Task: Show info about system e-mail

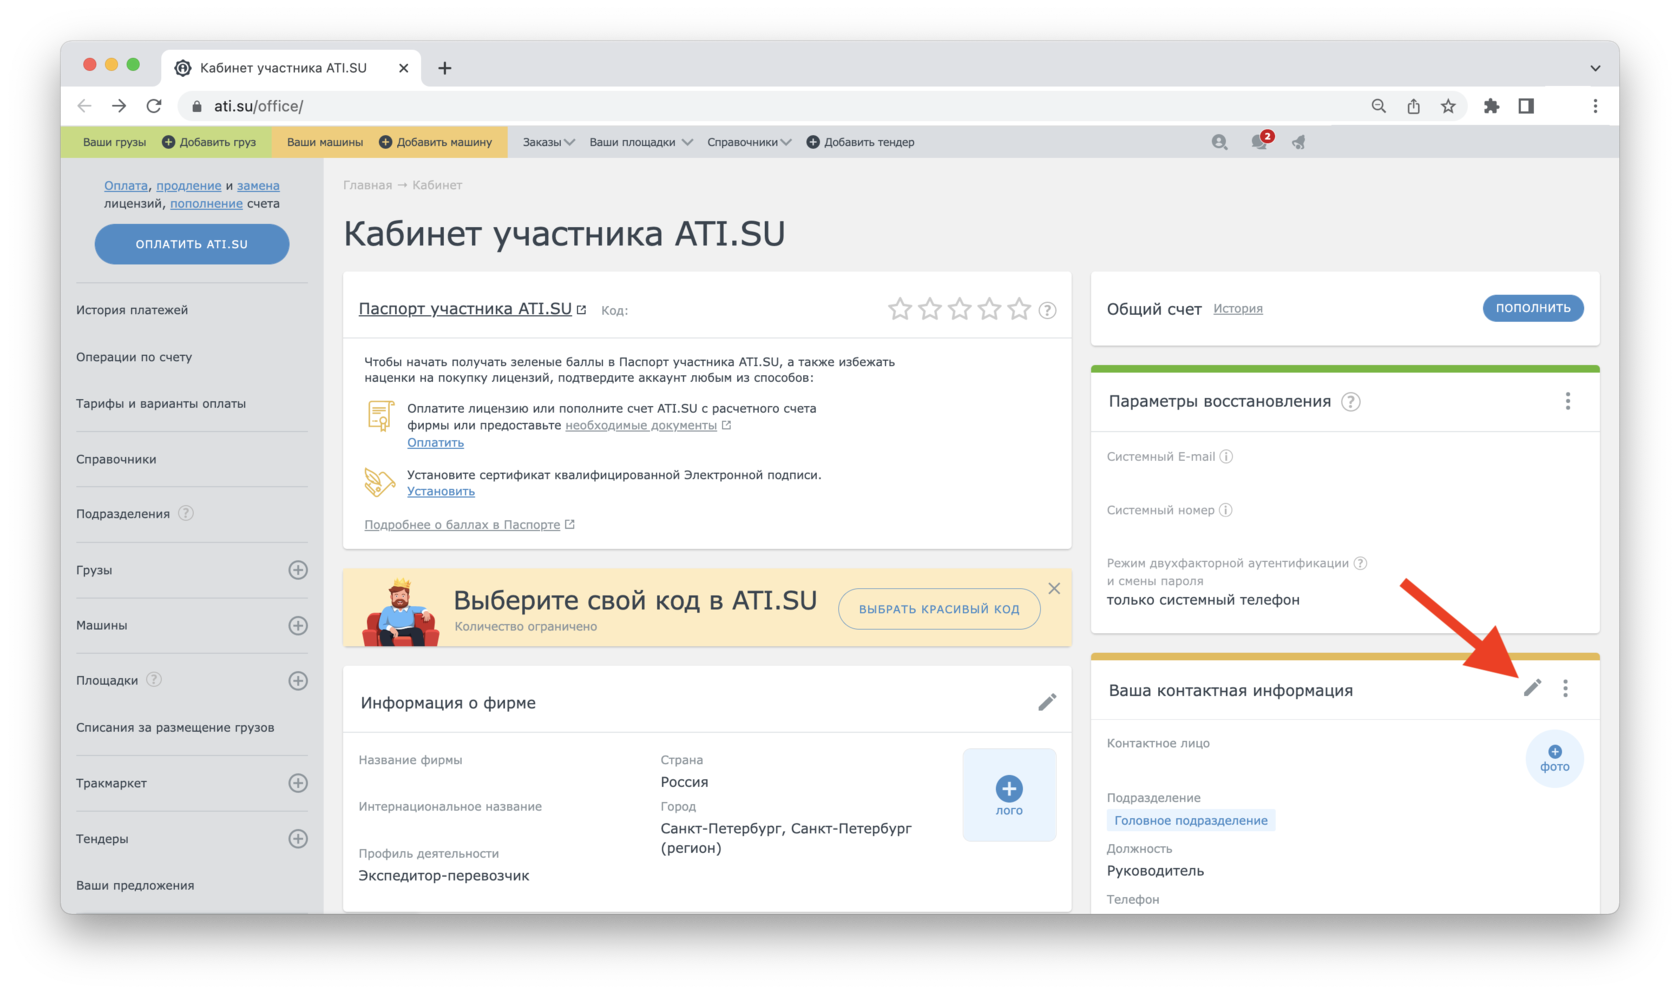Action: click(x=1226, y=457)
